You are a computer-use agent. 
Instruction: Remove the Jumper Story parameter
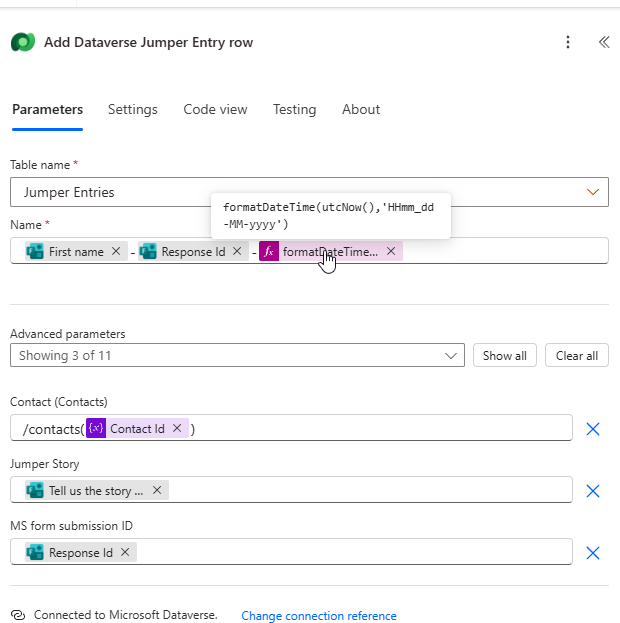click(592, 491)
